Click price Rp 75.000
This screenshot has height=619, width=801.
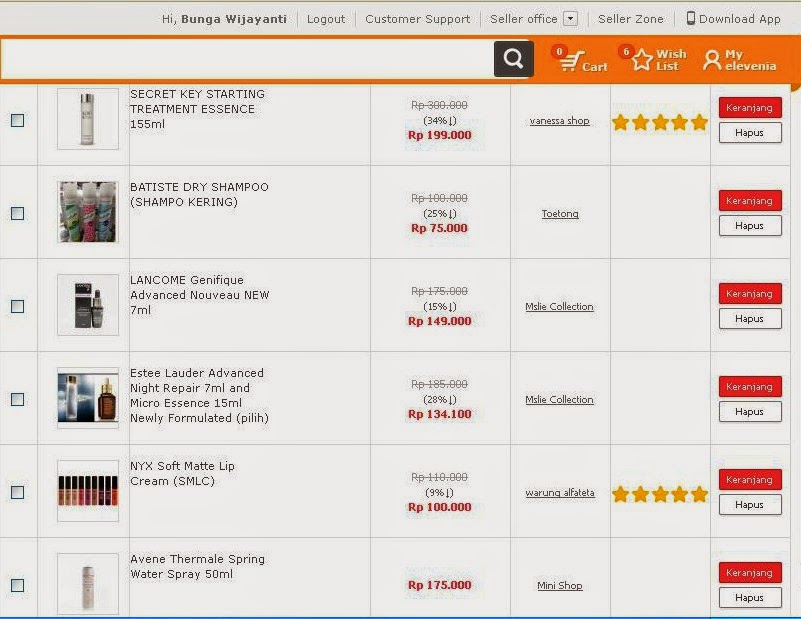(x=439, y=228)
